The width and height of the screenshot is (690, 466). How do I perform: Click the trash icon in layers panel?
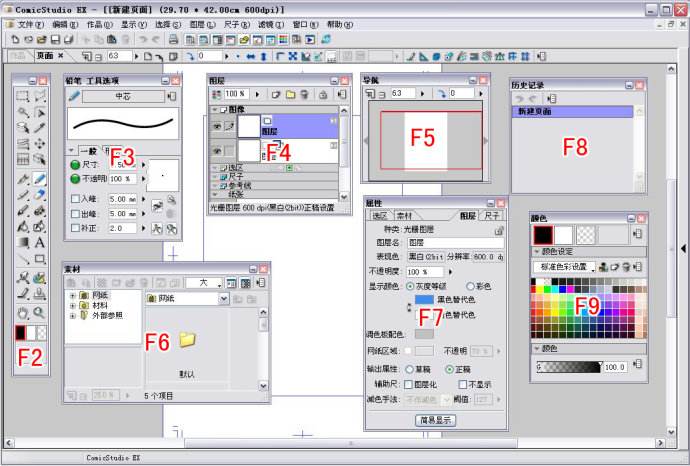(x=306, y=94)
